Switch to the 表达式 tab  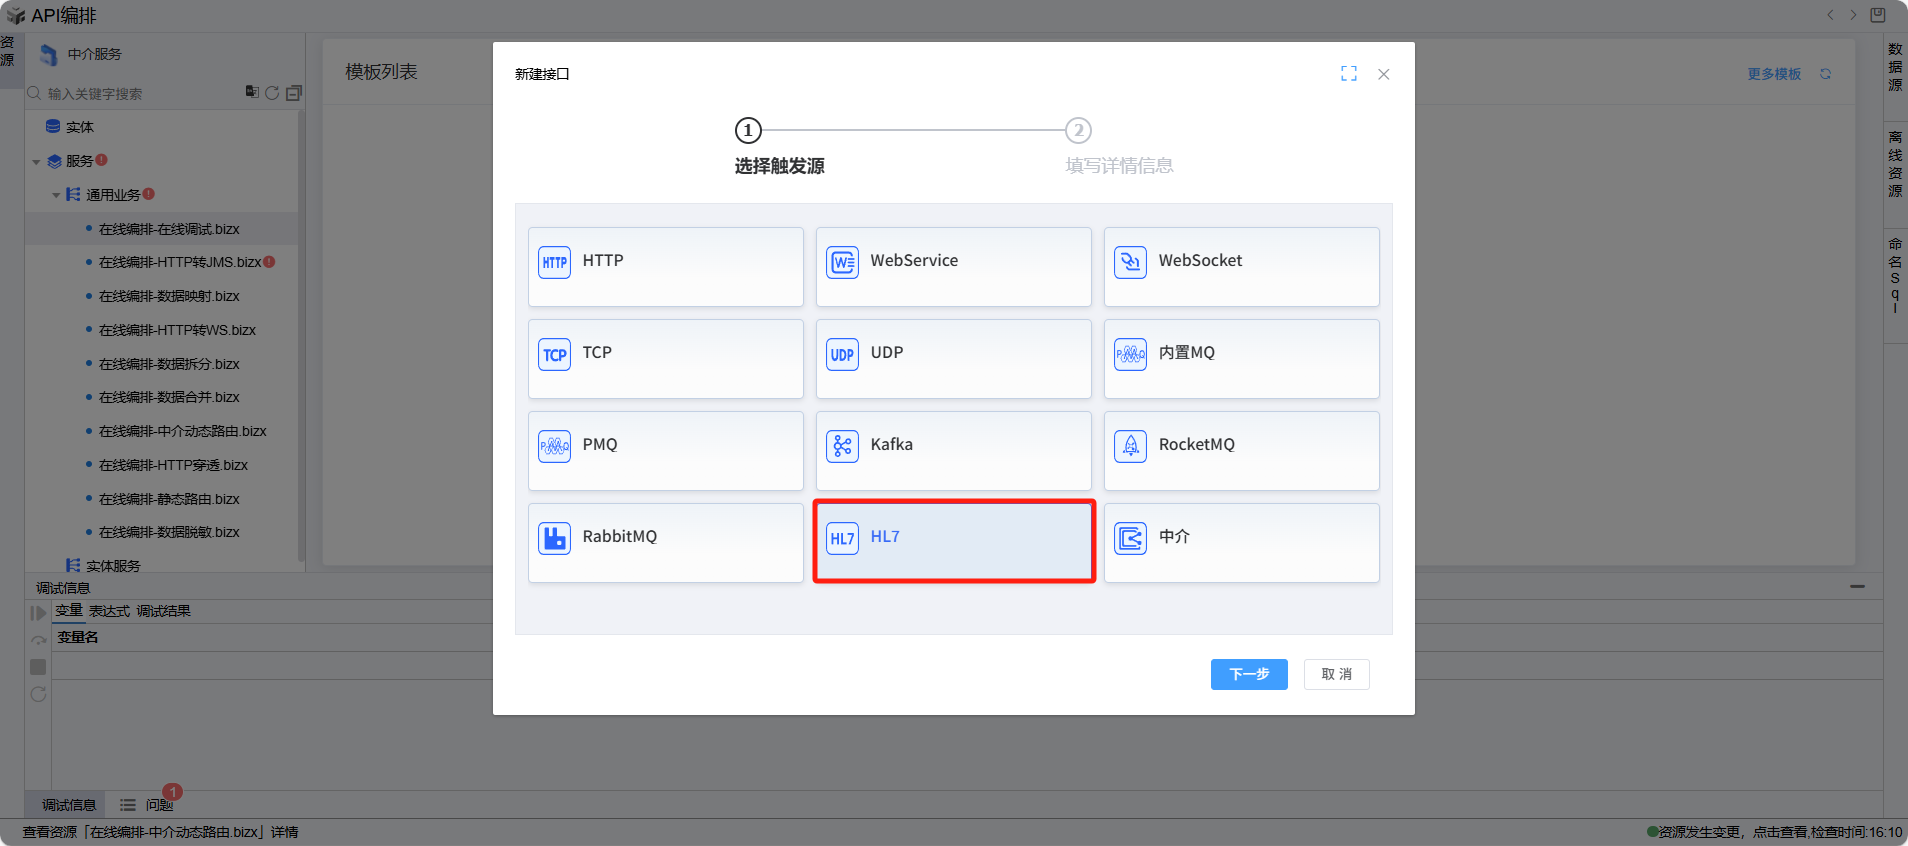(109, 611)
